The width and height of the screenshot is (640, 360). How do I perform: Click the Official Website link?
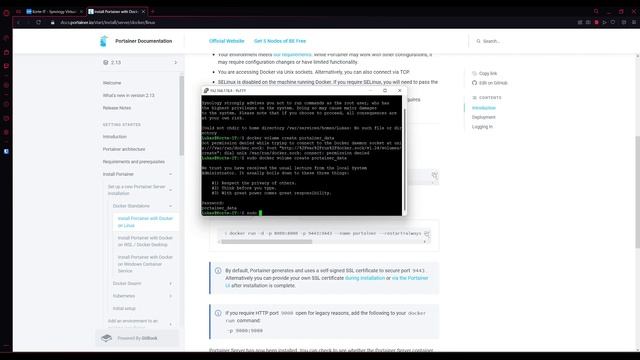(x=227, y=41)
